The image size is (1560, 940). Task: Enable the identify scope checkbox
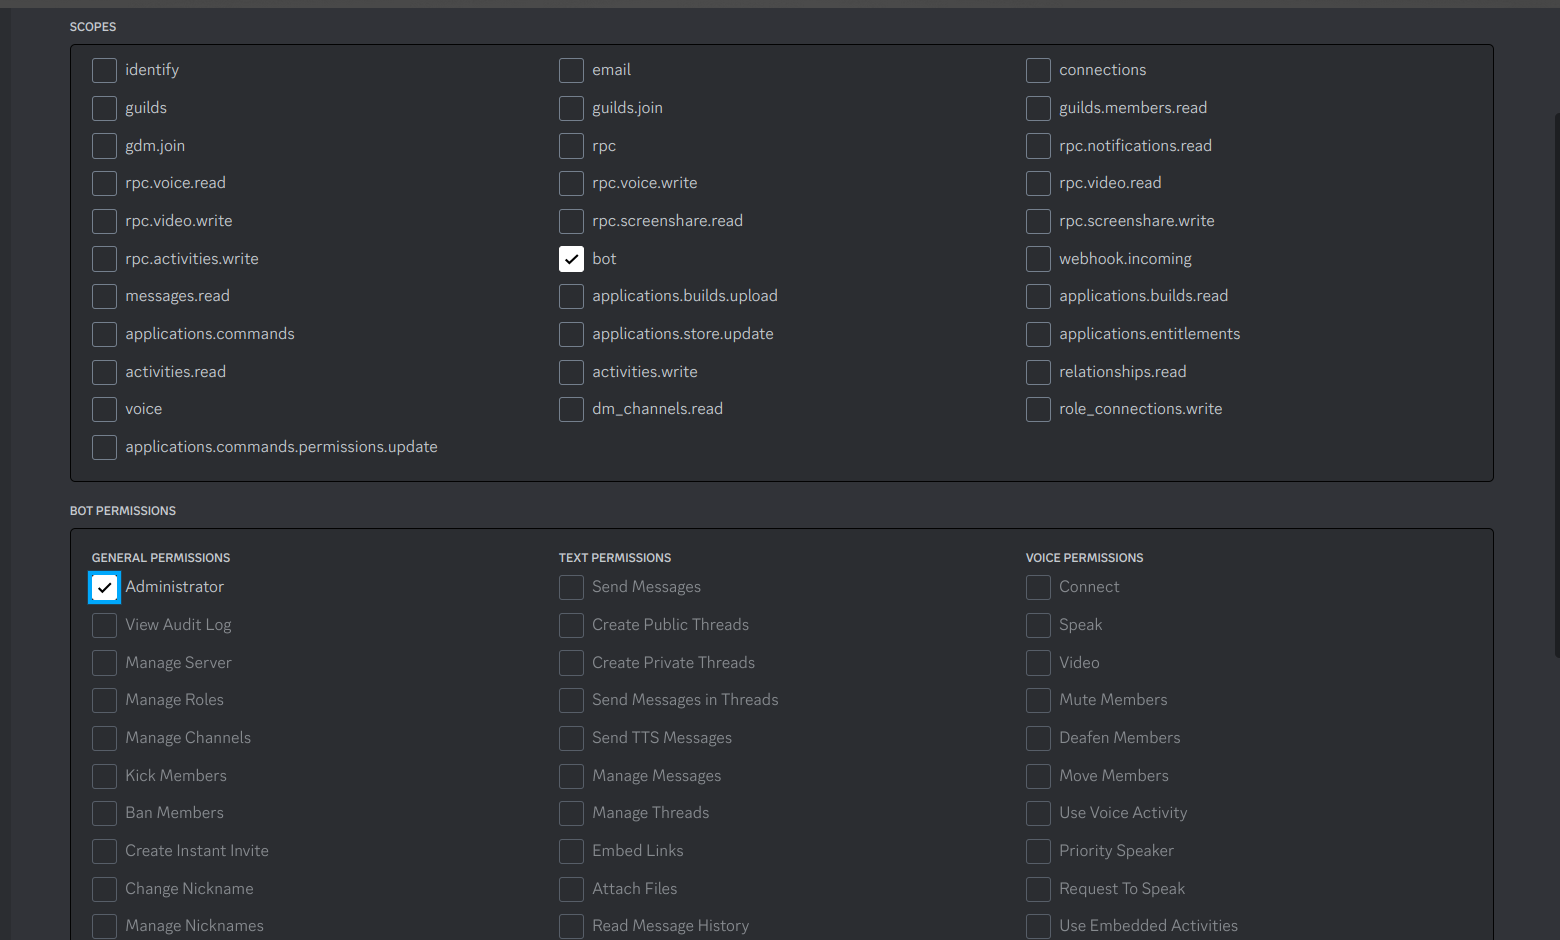coord(104,70)
